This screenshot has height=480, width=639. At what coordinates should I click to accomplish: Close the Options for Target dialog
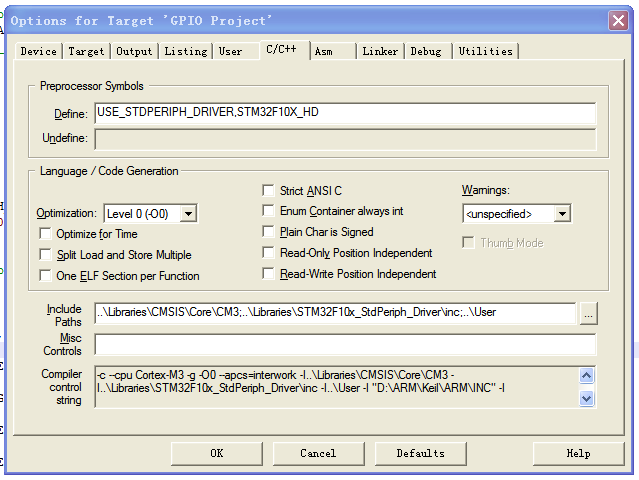pos(618,21)
